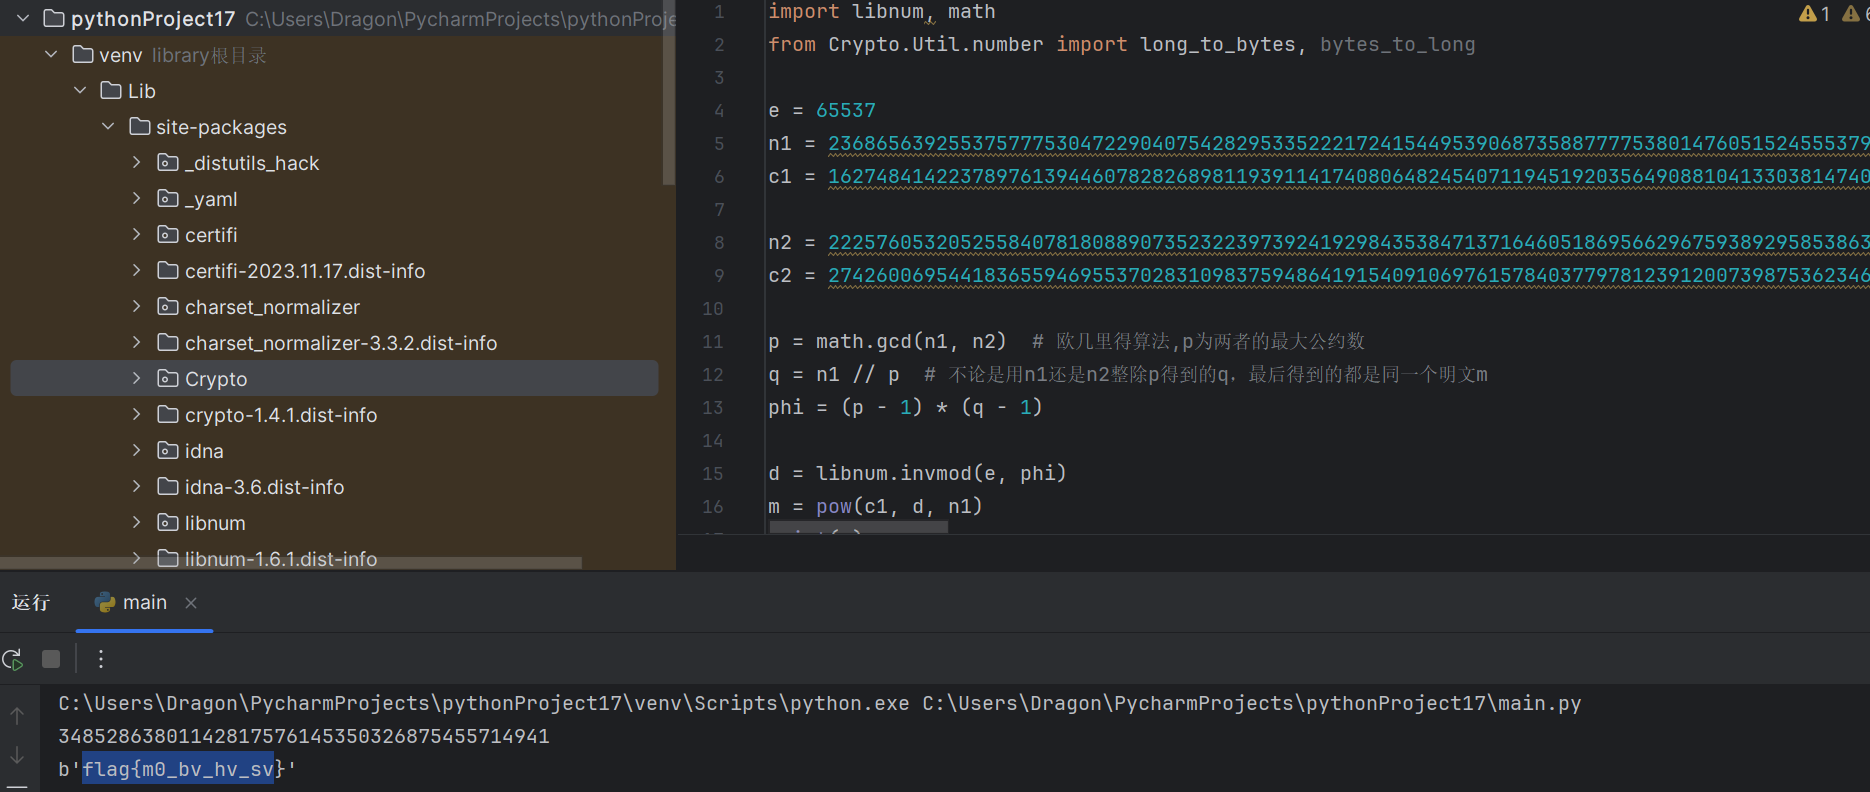This screenshot has height=792, width=1870.
Task: Click the project tree vertical scrollbar
Action: click(669, 93)
